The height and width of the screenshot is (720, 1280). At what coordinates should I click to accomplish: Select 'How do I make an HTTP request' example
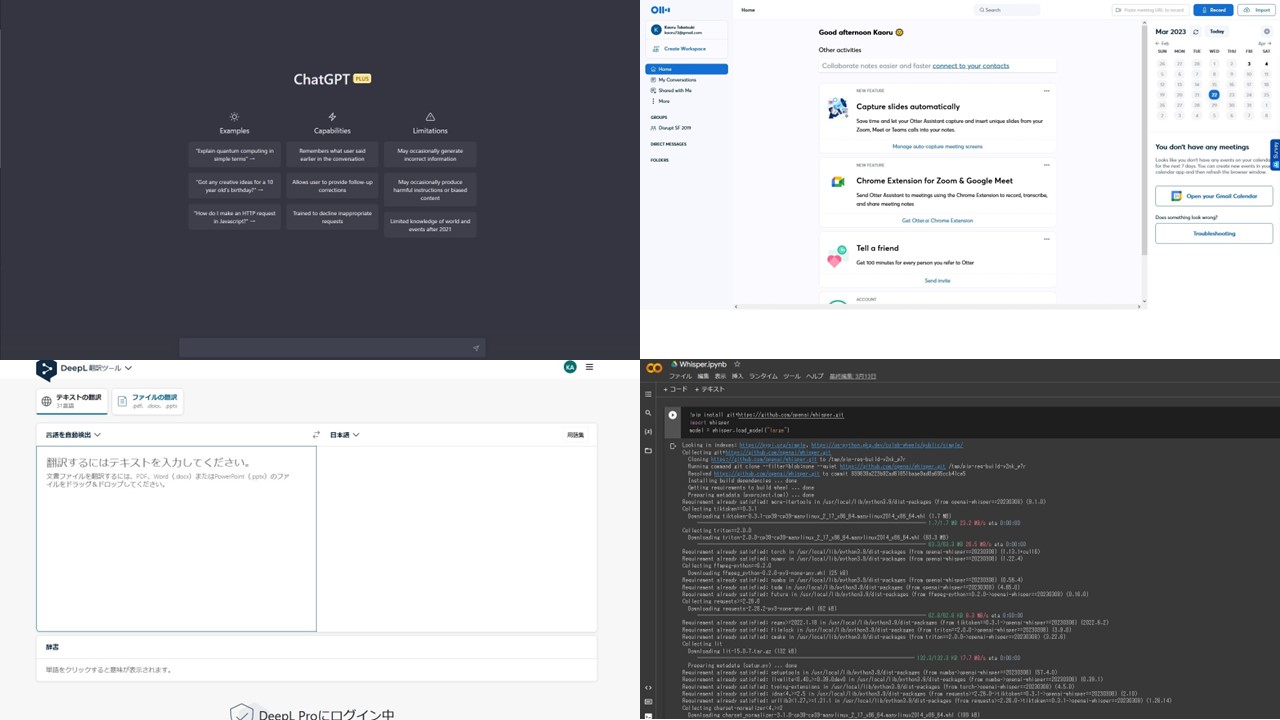point(234,217)
